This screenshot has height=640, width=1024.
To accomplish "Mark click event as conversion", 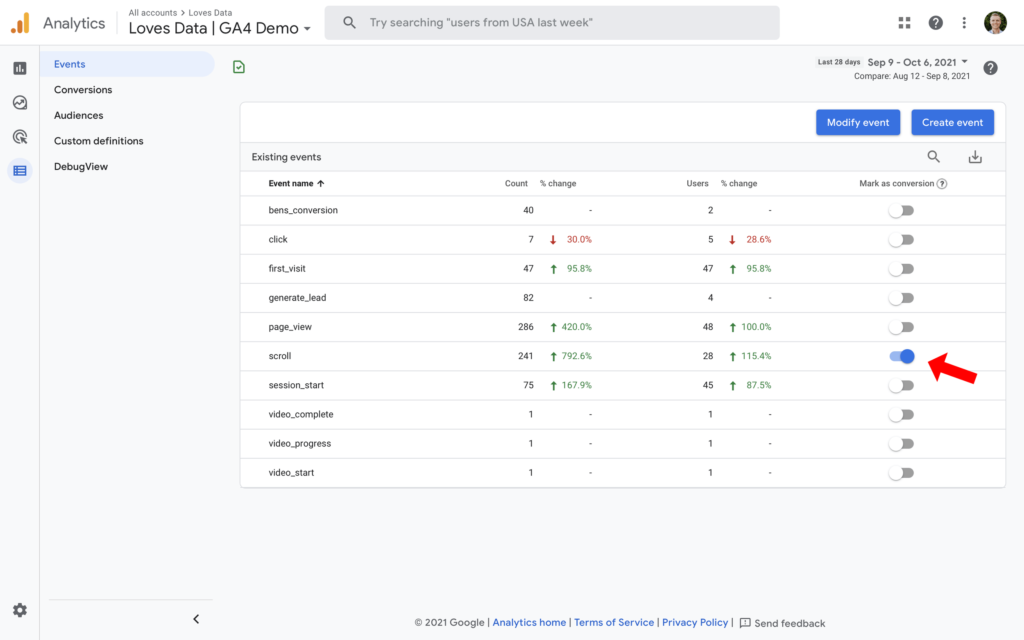I will point(901,240).
